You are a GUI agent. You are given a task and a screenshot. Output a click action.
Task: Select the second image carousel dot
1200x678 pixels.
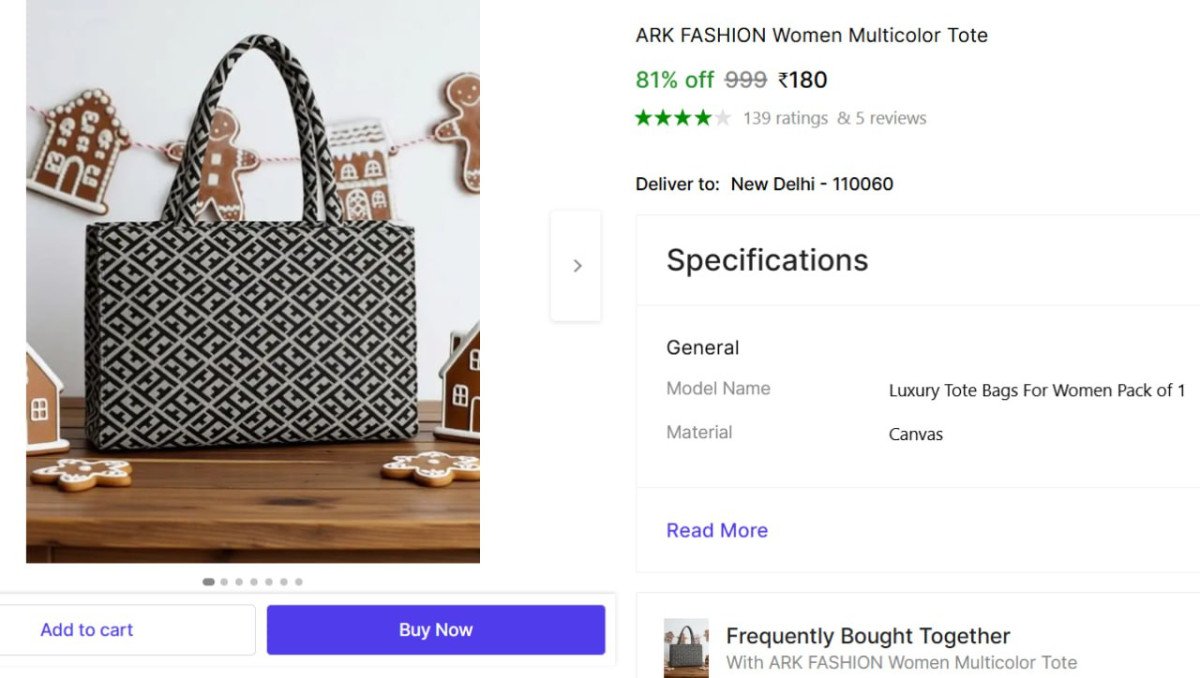coord(224,581)
